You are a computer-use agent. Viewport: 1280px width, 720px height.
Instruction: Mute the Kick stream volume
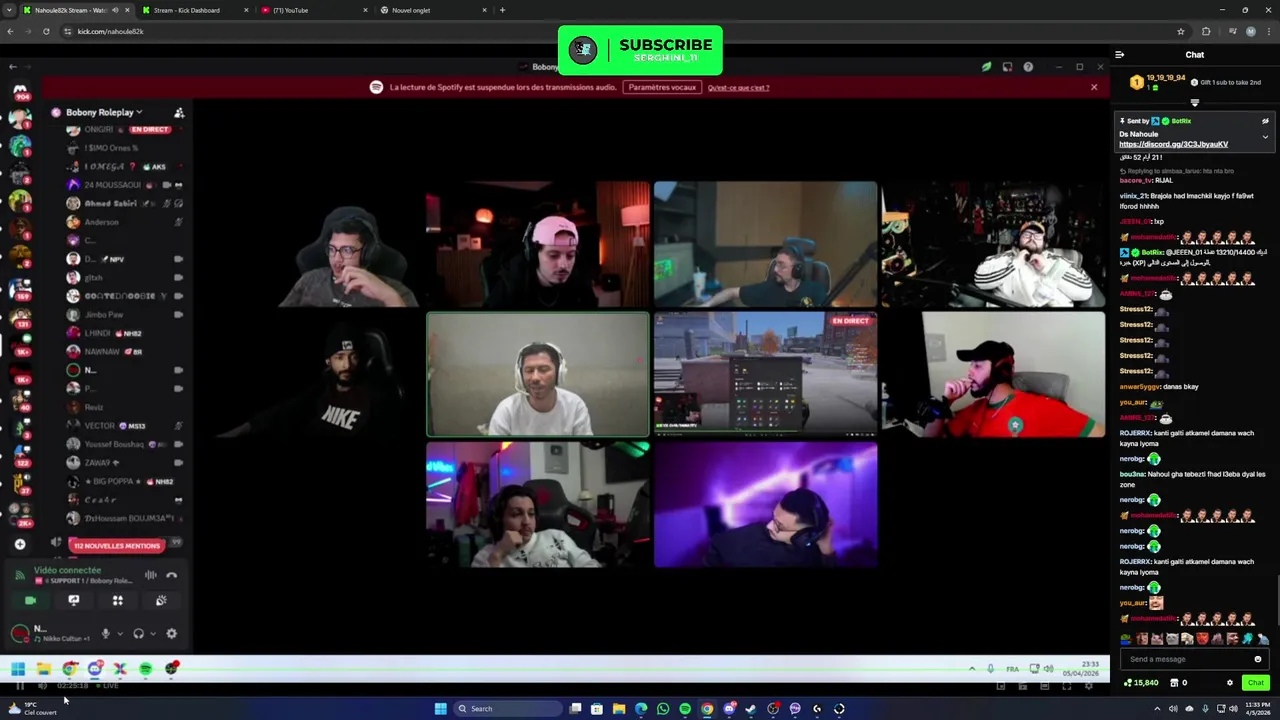point(42,686)
